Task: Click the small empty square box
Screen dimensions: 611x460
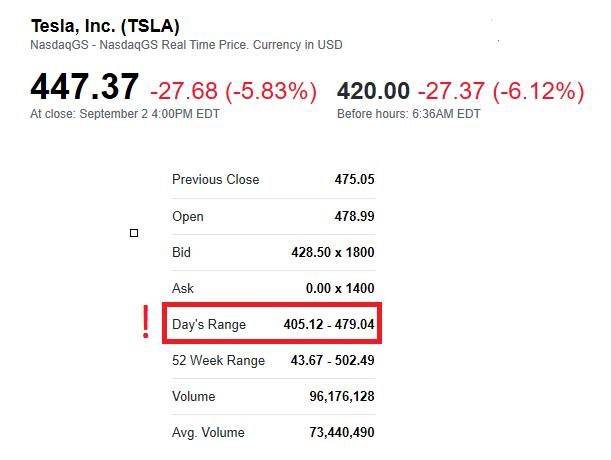Action: (134, 233)
